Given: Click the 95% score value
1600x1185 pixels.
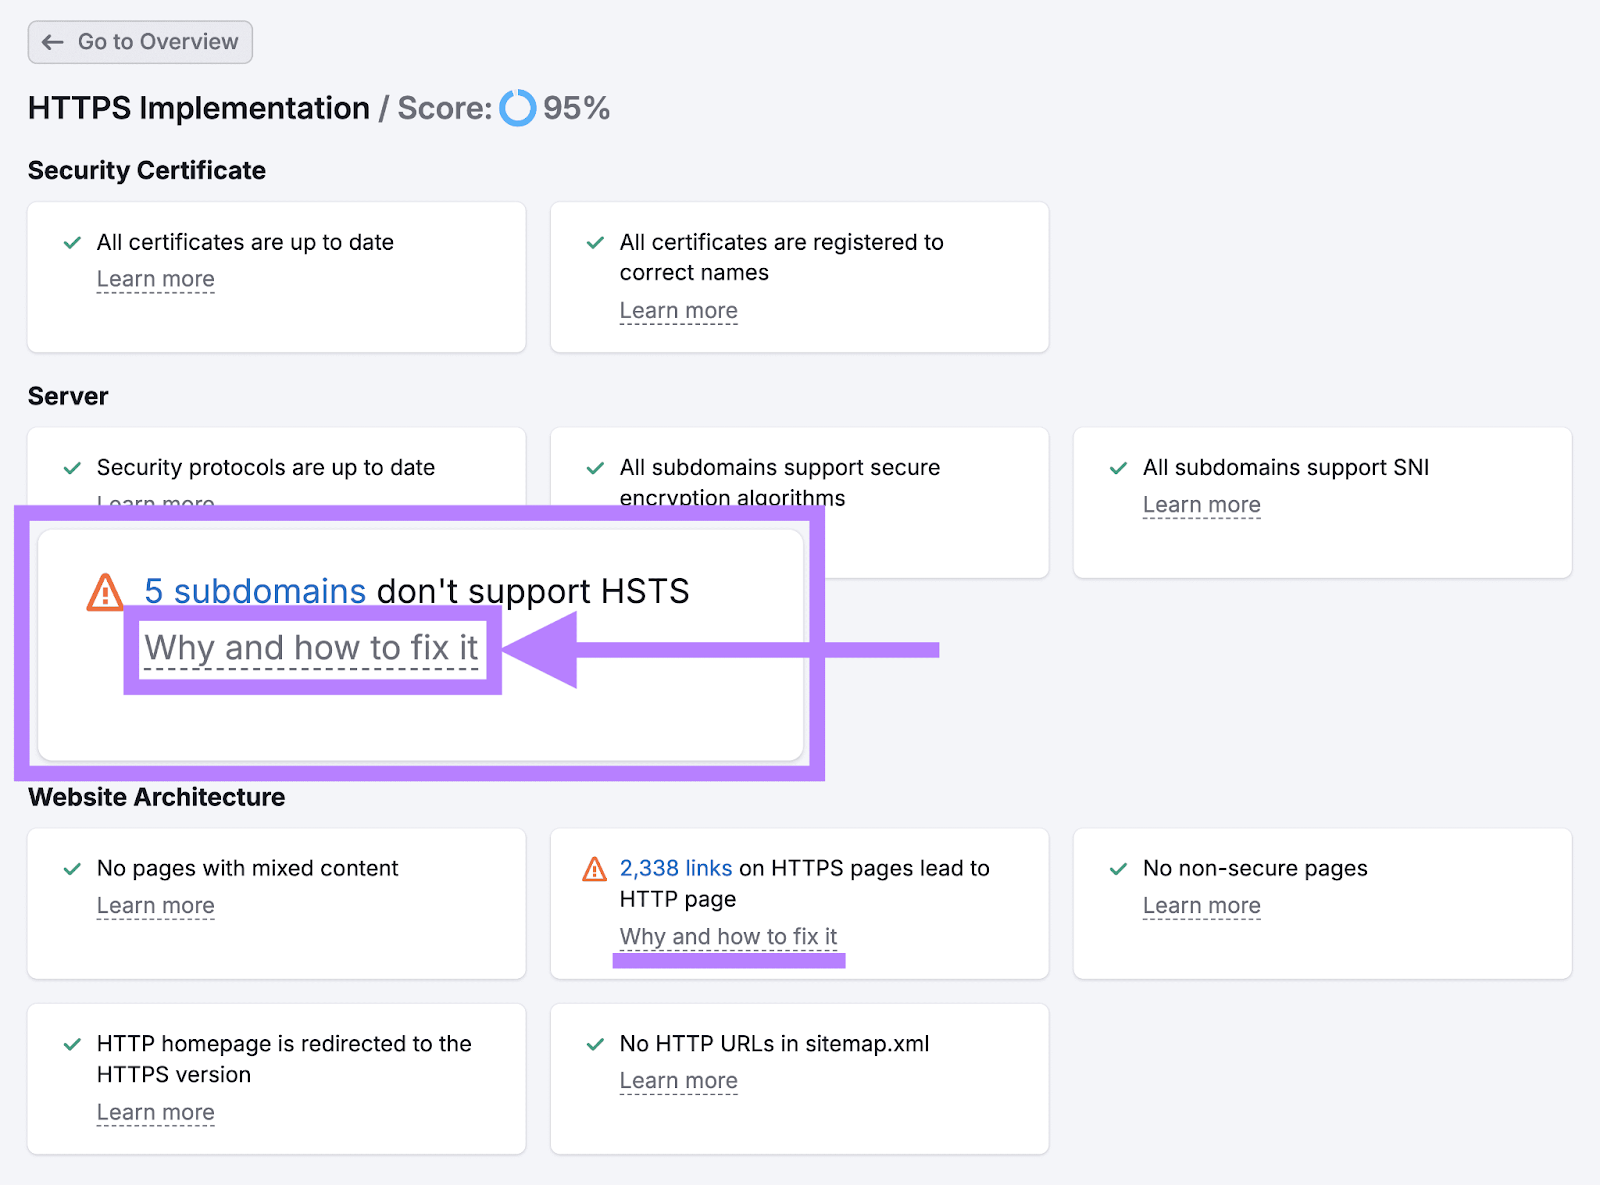Looking at the screenshot, I should tap(577, 108).
